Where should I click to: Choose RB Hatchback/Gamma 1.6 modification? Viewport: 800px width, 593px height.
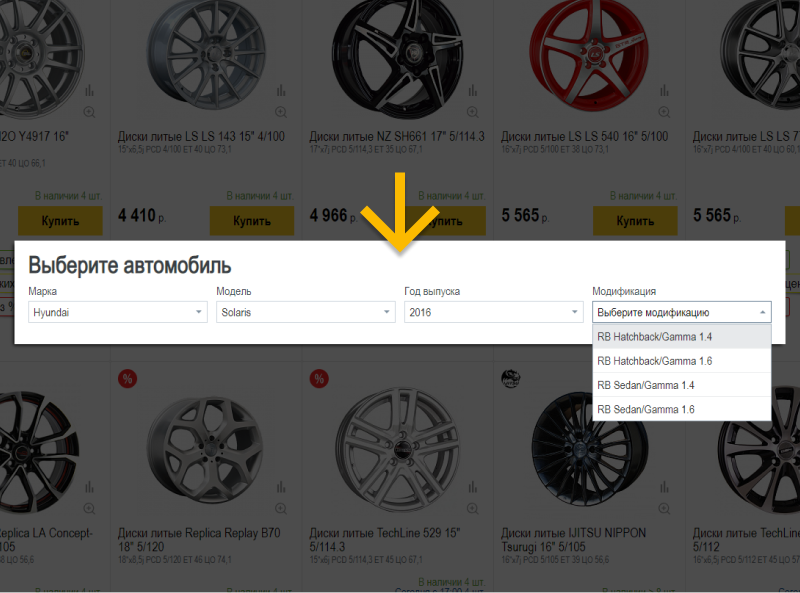click(681, 361)
